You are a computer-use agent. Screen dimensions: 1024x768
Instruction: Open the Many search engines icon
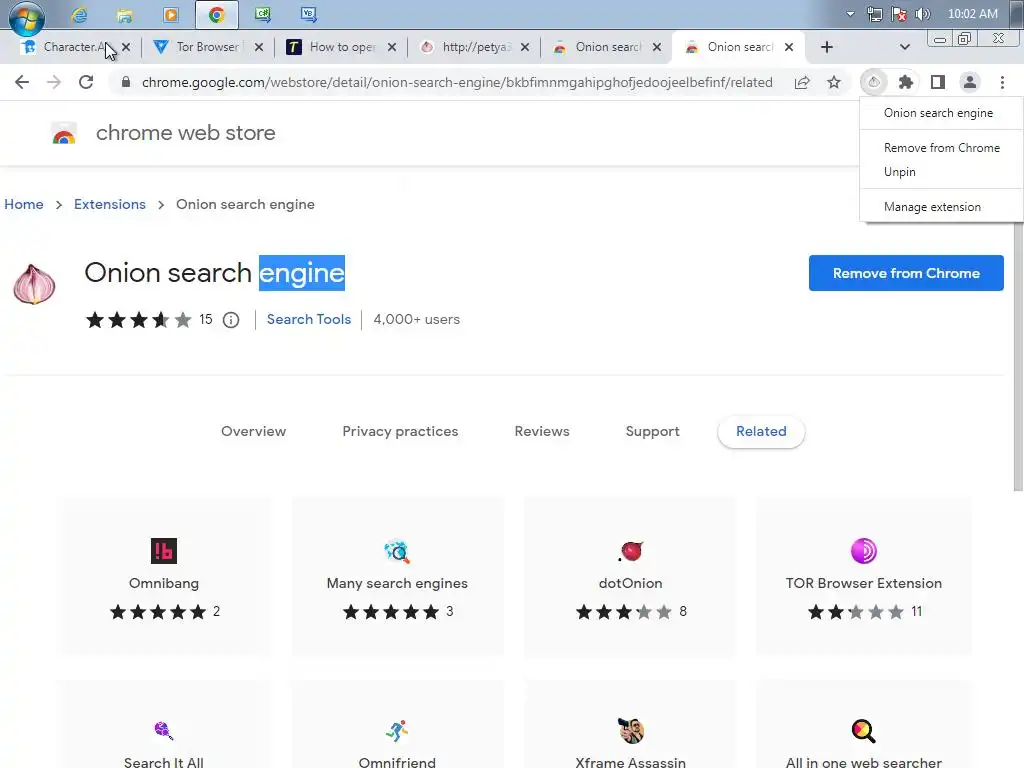[397, 551]
